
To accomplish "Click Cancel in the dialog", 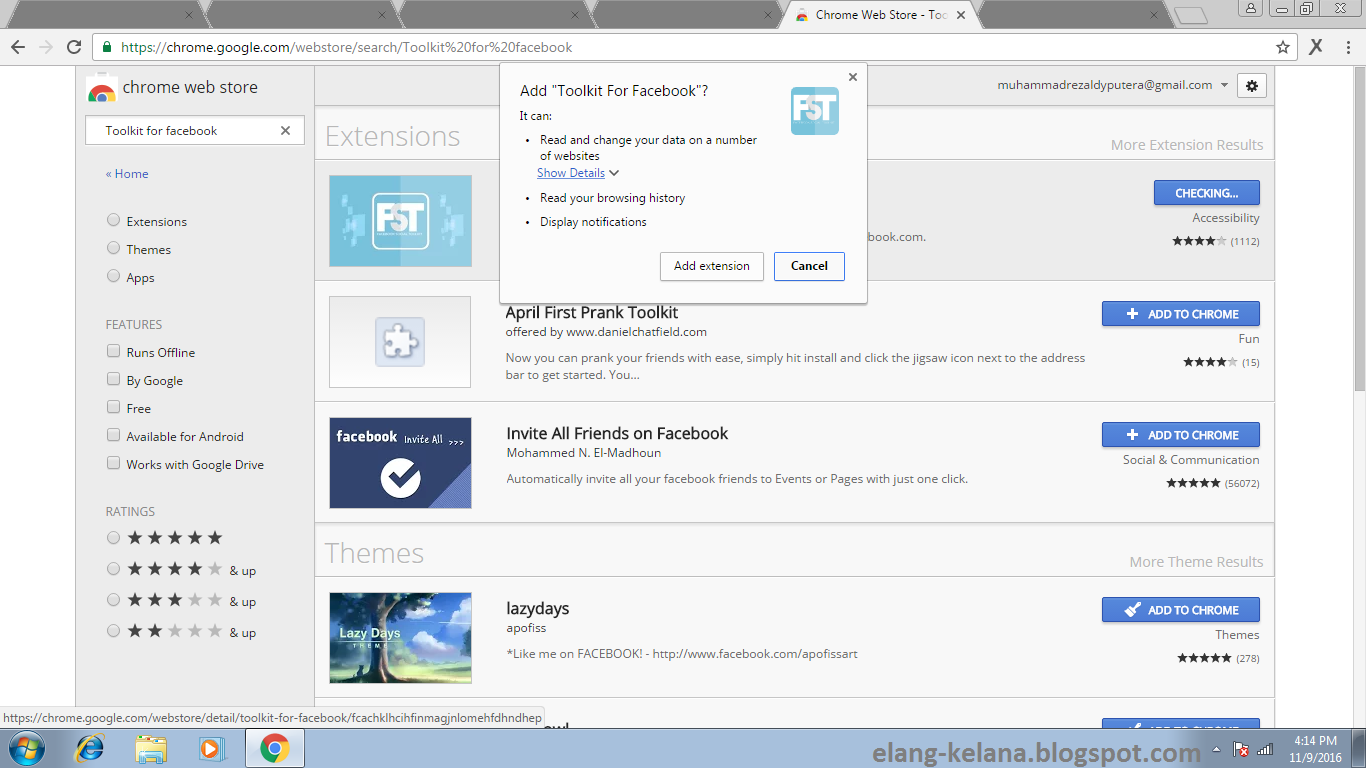I will click(809, 266).
